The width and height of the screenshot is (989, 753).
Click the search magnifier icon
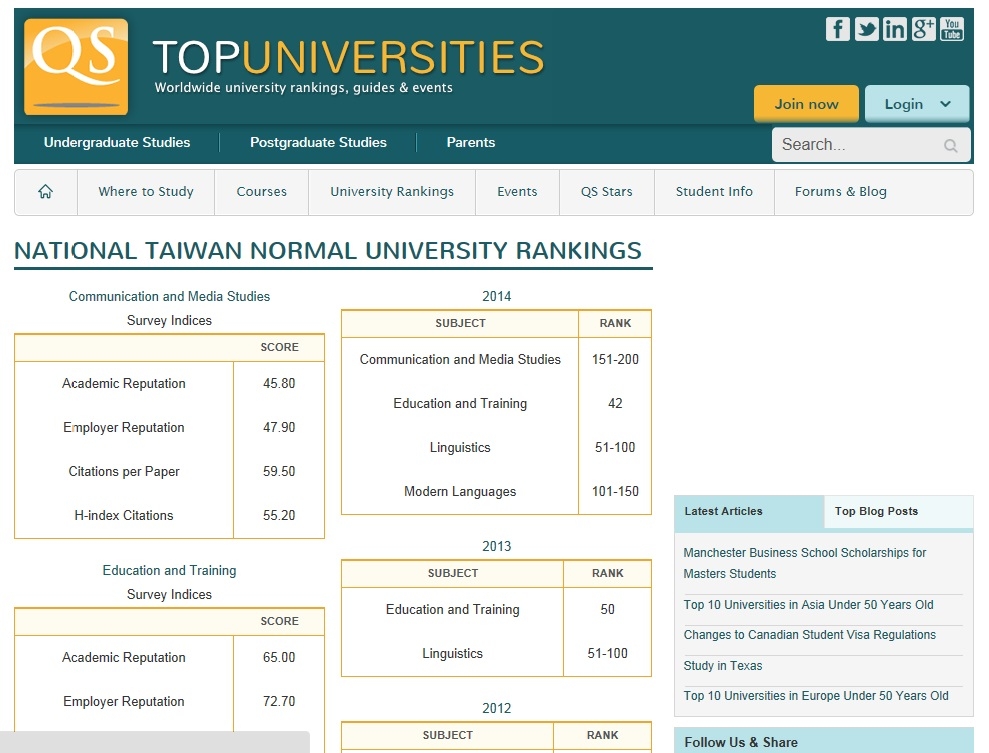pyautogui.click(x=951, y=146)
